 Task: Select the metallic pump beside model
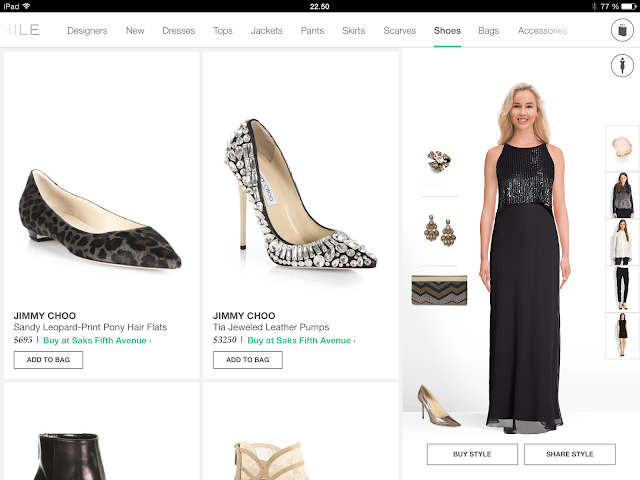[438, 406]
